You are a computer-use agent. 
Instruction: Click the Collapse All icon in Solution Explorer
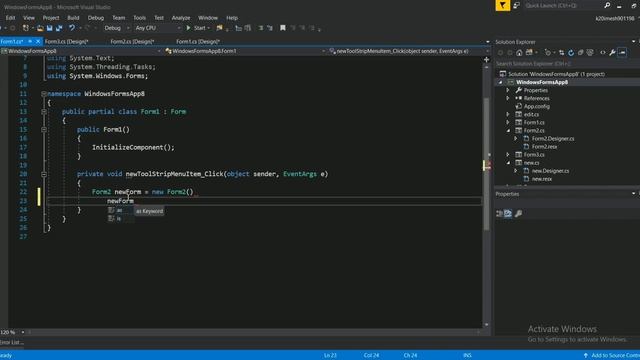coord(580,53)
